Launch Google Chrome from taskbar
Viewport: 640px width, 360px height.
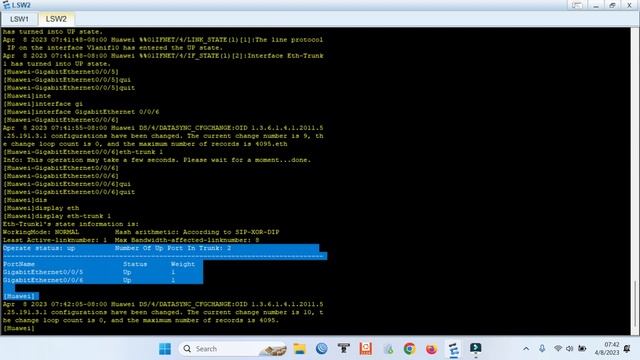coord(409,349)
